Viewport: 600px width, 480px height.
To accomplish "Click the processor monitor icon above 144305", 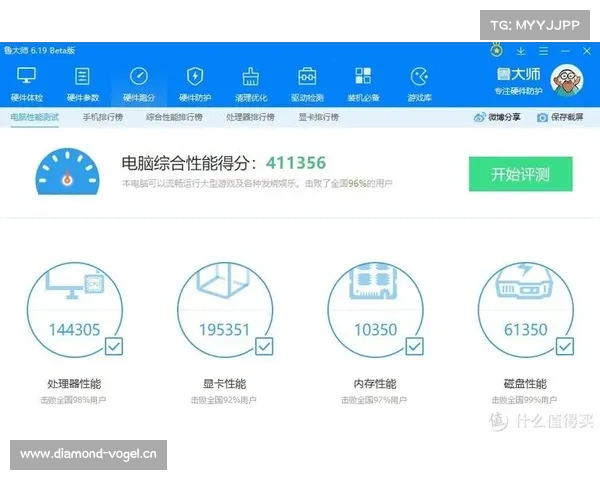I will point(75,284).
